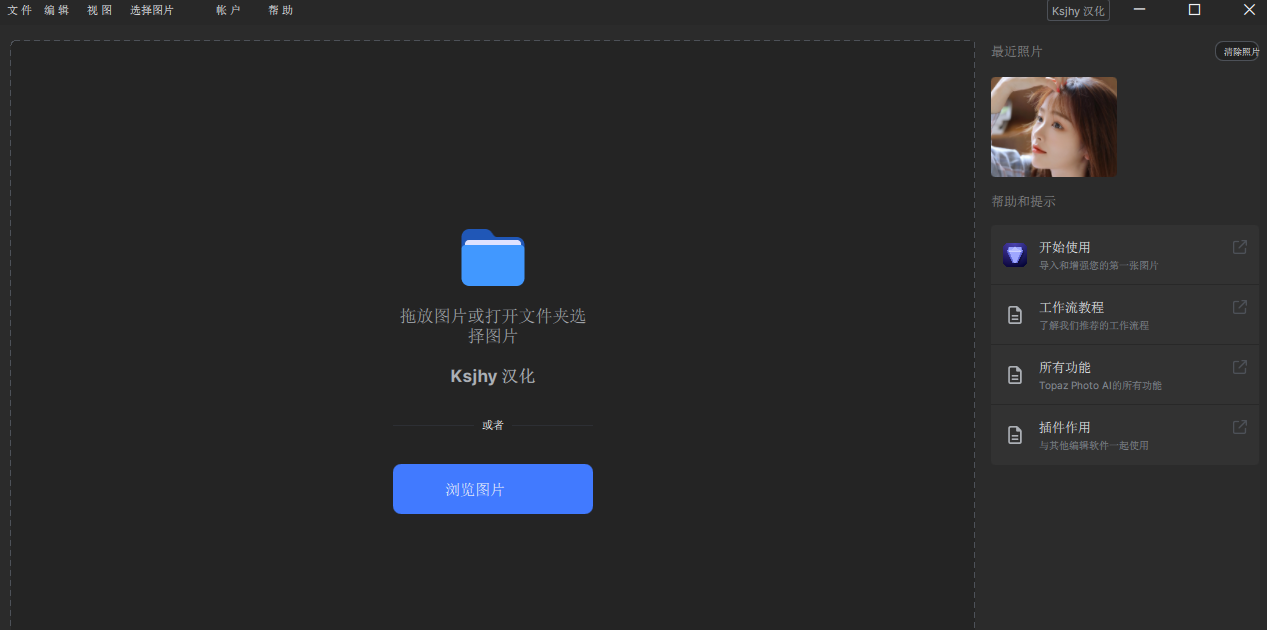
Task: Open the external link arrow for 所有功能
Action: (x=1239, y=367)
